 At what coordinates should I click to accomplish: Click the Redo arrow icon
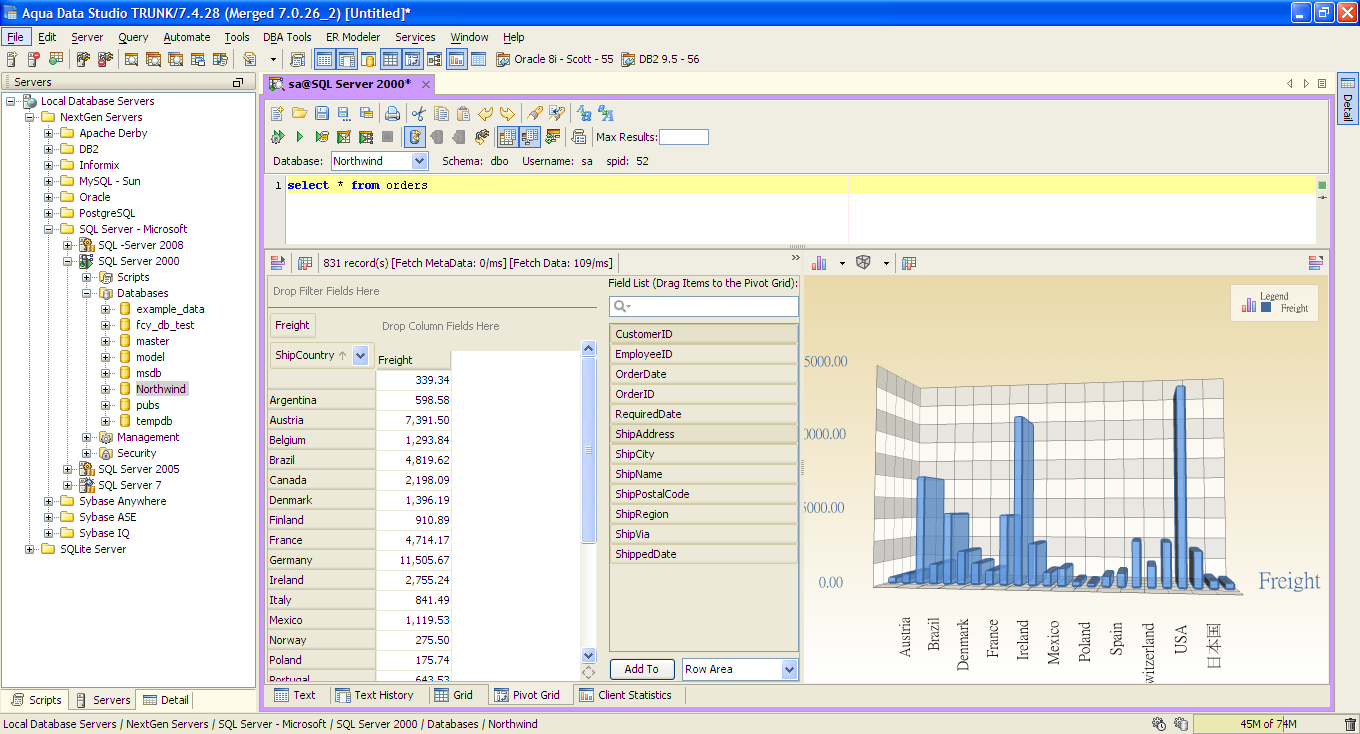click(x=508, y=113)
